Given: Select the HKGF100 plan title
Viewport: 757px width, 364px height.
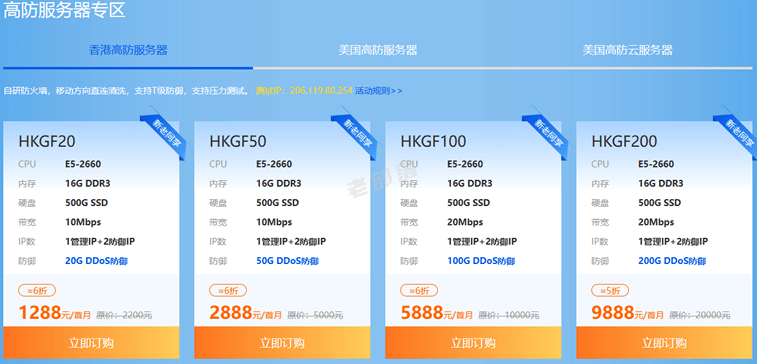Looking at the screenshot, I should click(434, 141).
